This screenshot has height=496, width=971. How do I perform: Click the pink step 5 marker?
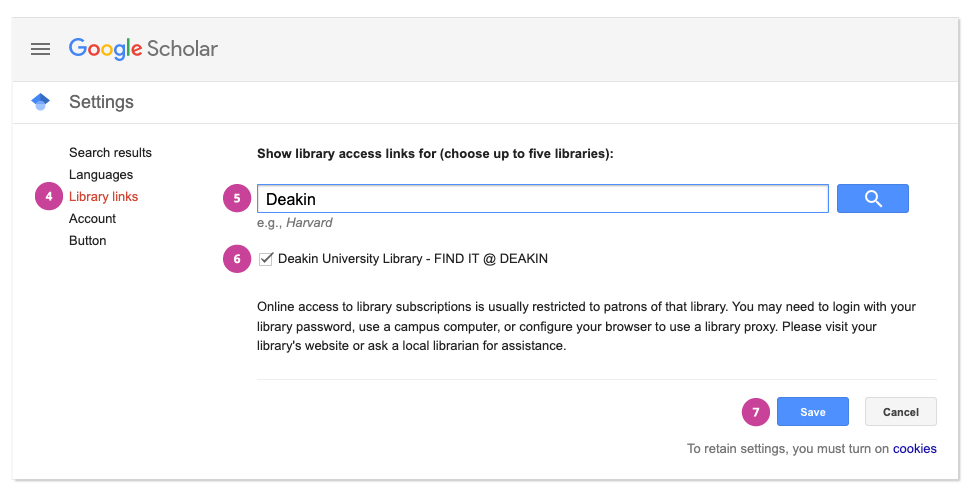pyautogui.click(x=237, y=199)
